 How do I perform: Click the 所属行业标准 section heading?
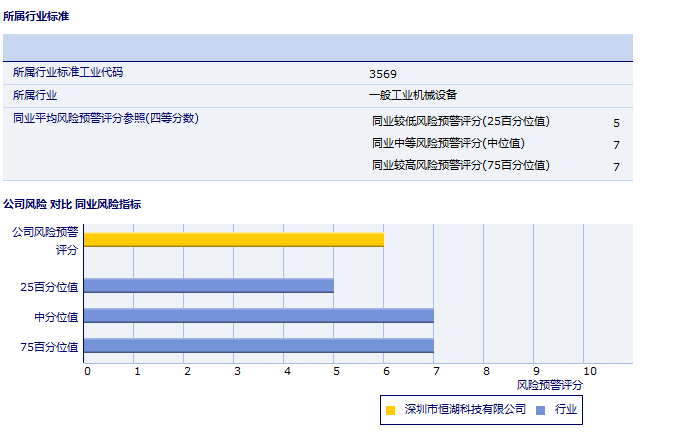tap(36, 17)
